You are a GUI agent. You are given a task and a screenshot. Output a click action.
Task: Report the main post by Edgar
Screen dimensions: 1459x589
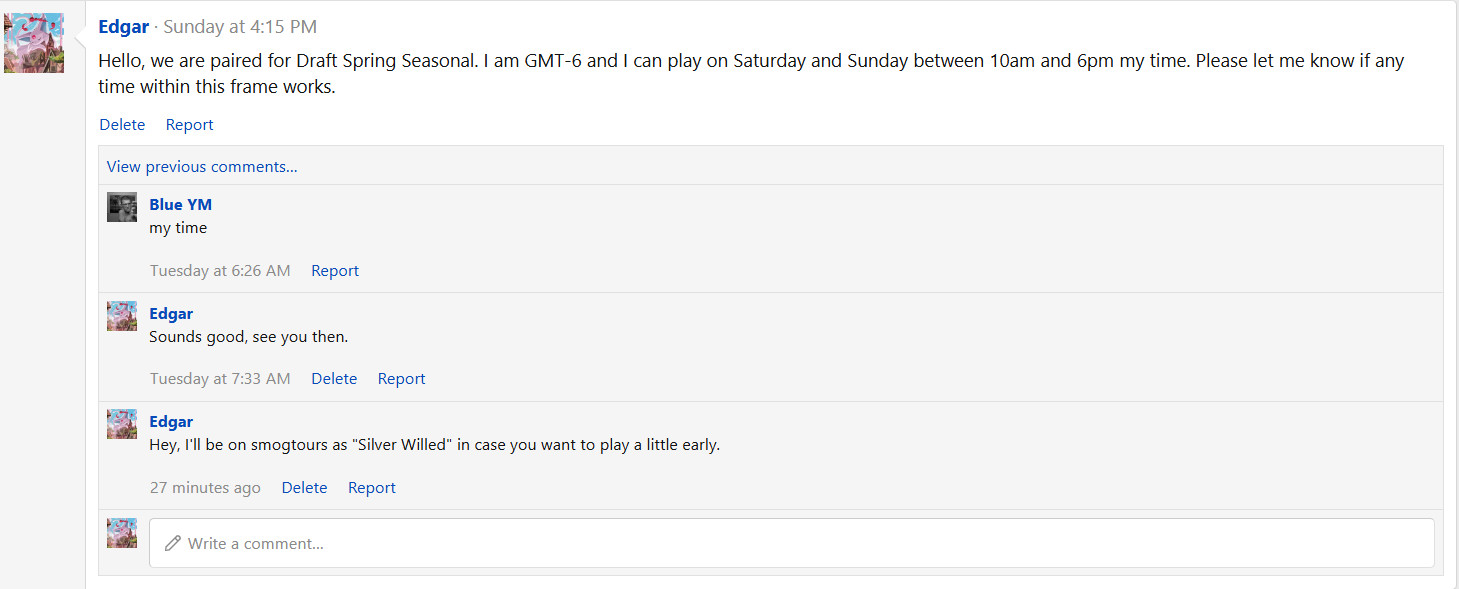pyautogui.click(x=189, y=125)
